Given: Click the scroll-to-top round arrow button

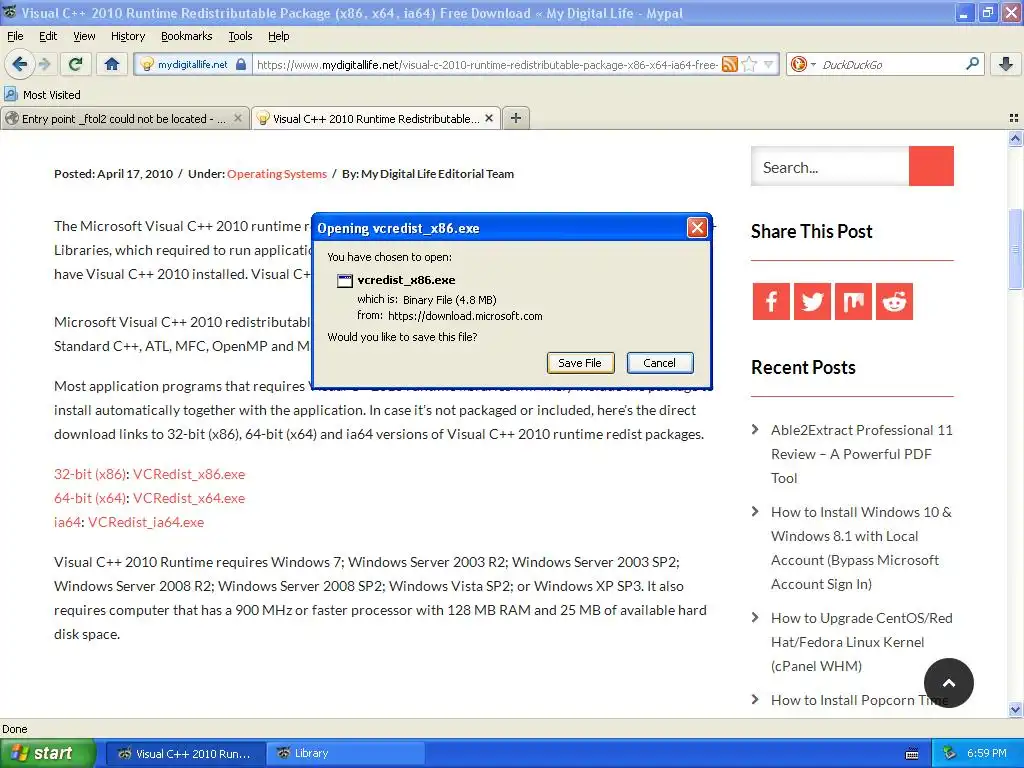Looking at the screenshot, I should click(x=949, y=683).
